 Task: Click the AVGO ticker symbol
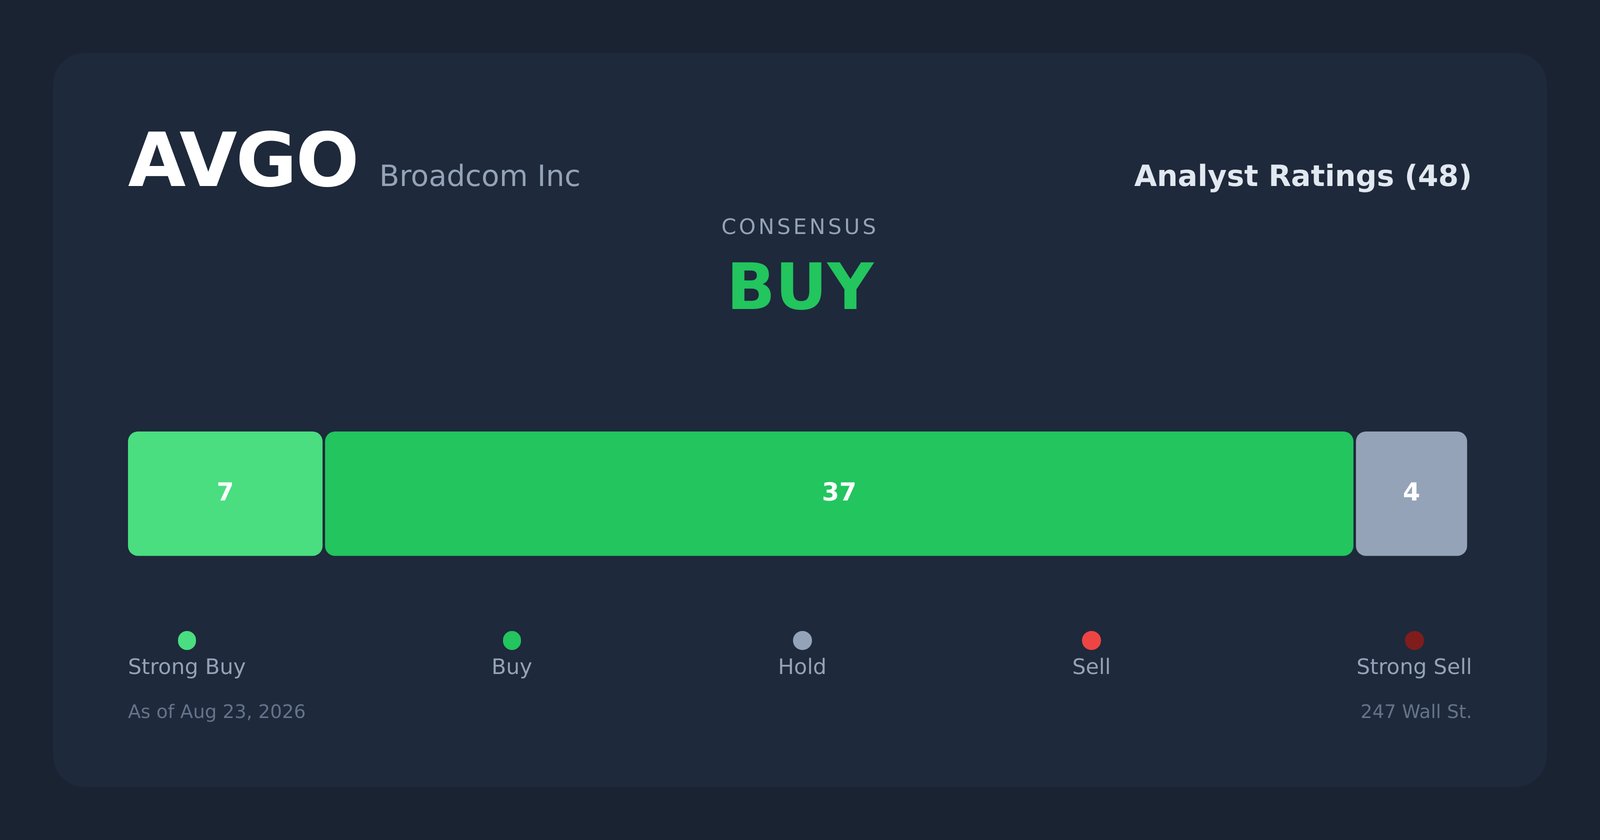pyautogui.click(x=243, y=162)
